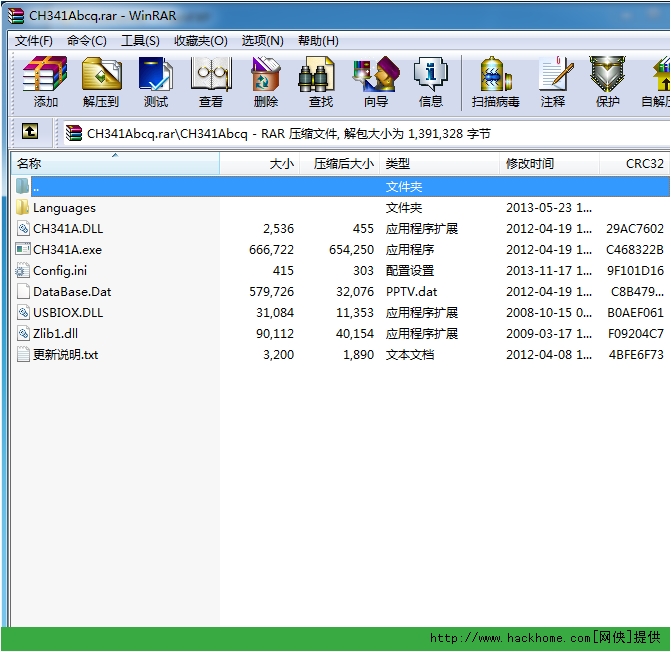Click the 解压到 (Extract To) toolbar icon
Screen dimensions: 671x652
[x=101, y=74]
